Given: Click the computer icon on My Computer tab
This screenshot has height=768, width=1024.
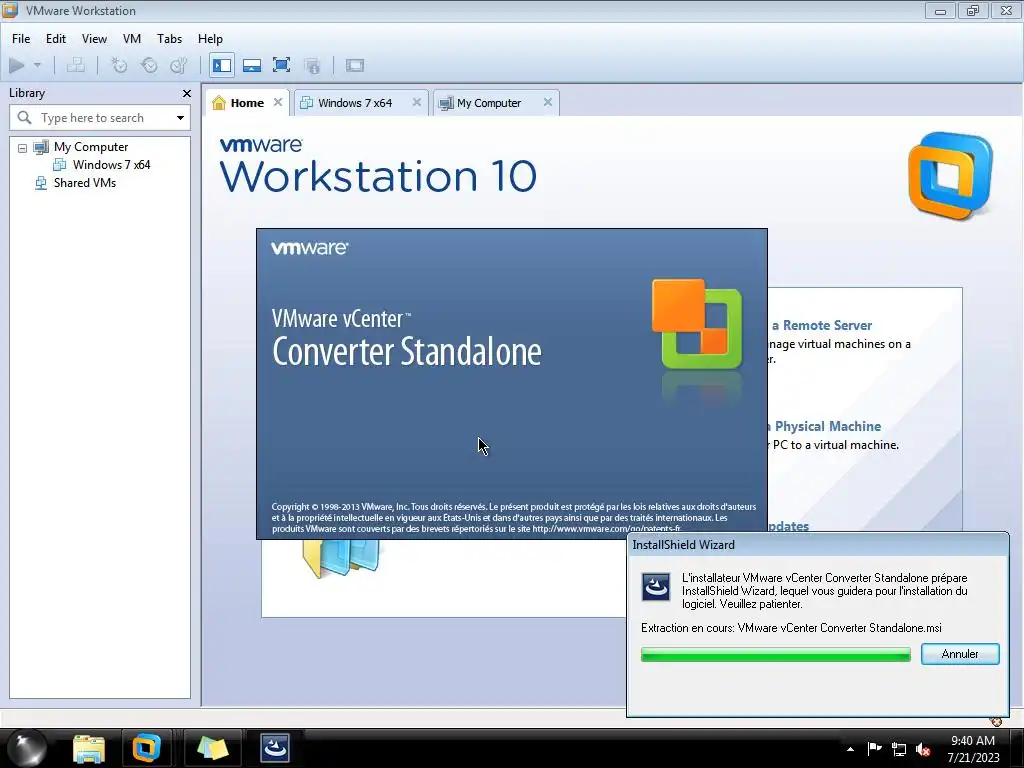Looking at the screenshot, I should point(446,103).
